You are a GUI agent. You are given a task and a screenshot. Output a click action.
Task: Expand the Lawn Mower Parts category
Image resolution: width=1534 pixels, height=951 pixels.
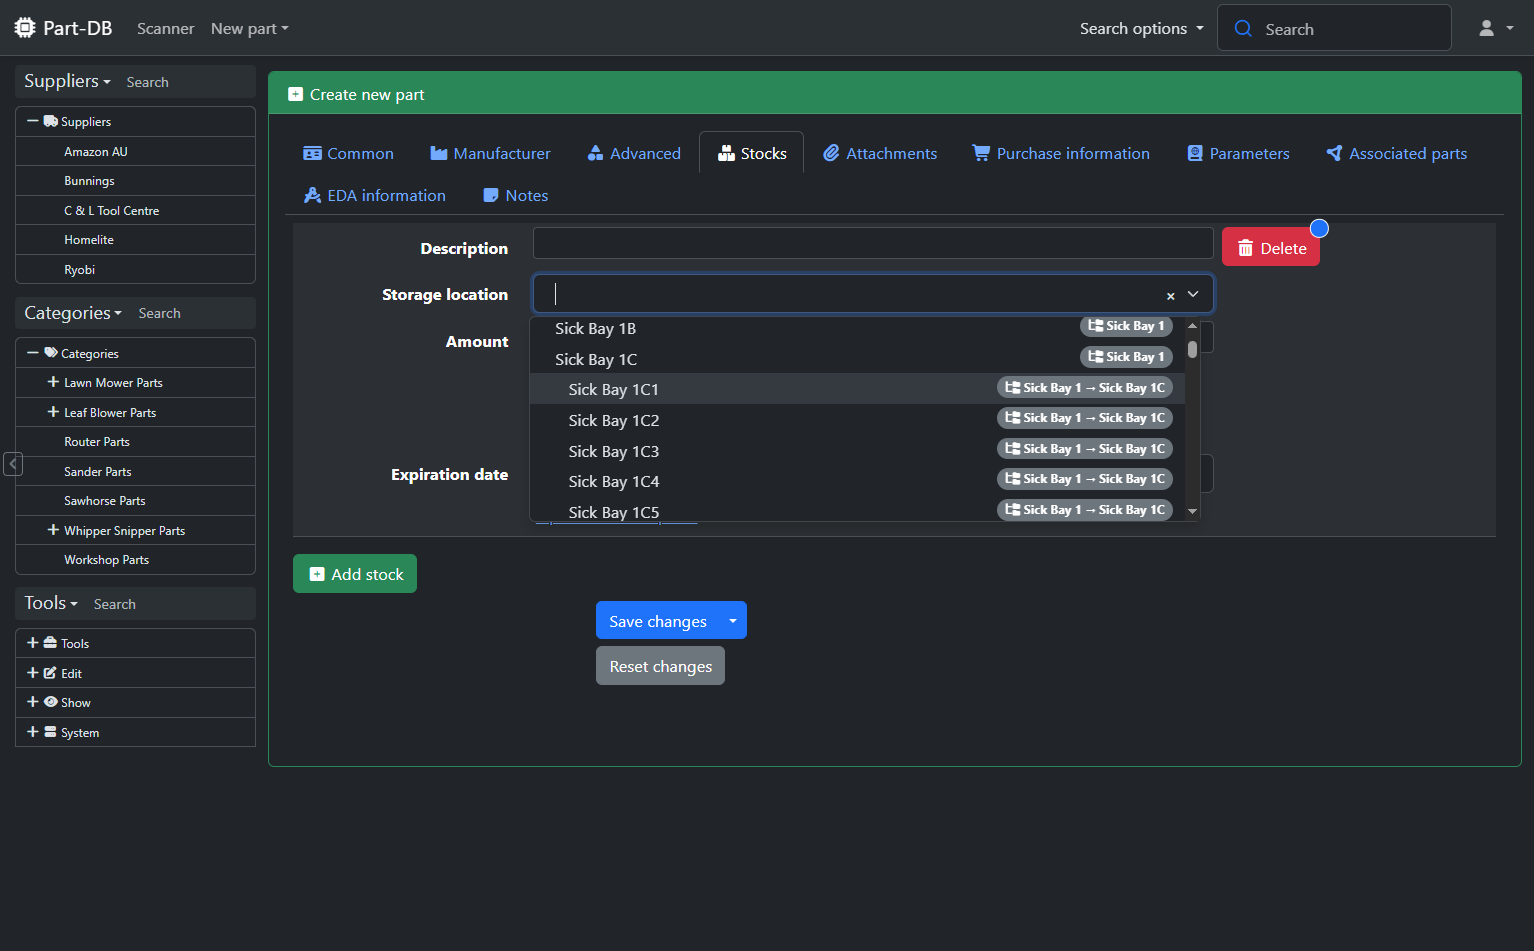pyautogui.click(x=53, y=382)
